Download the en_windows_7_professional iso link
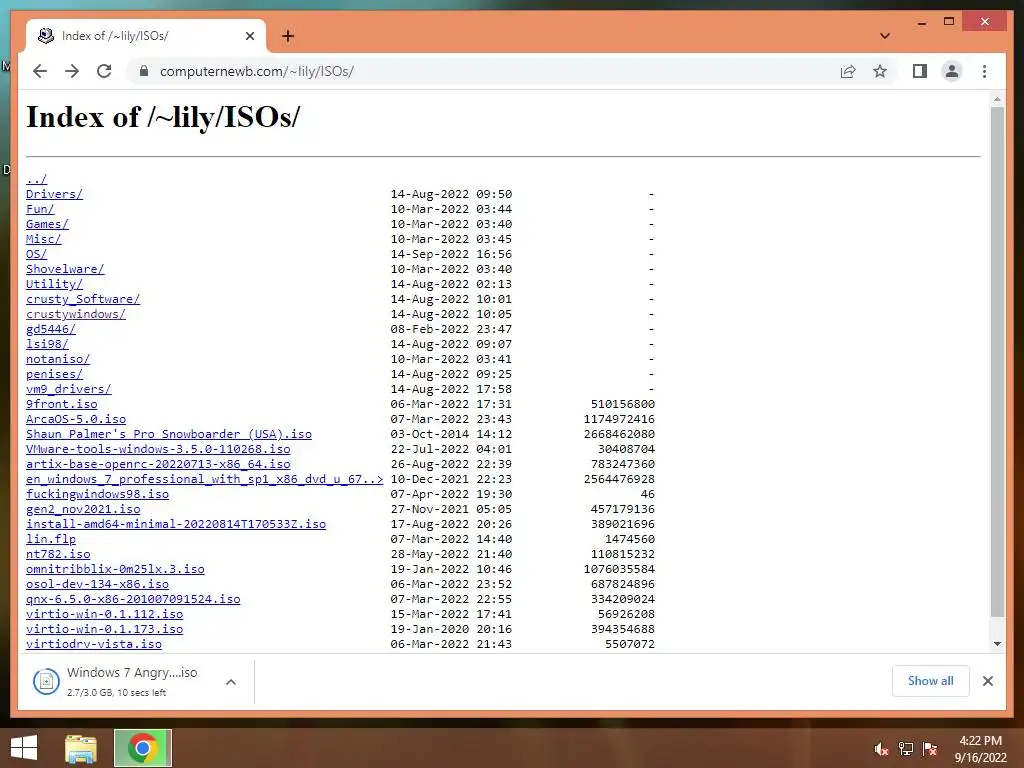The height and width of the screenshot is (768, 1024). point(204,479)
